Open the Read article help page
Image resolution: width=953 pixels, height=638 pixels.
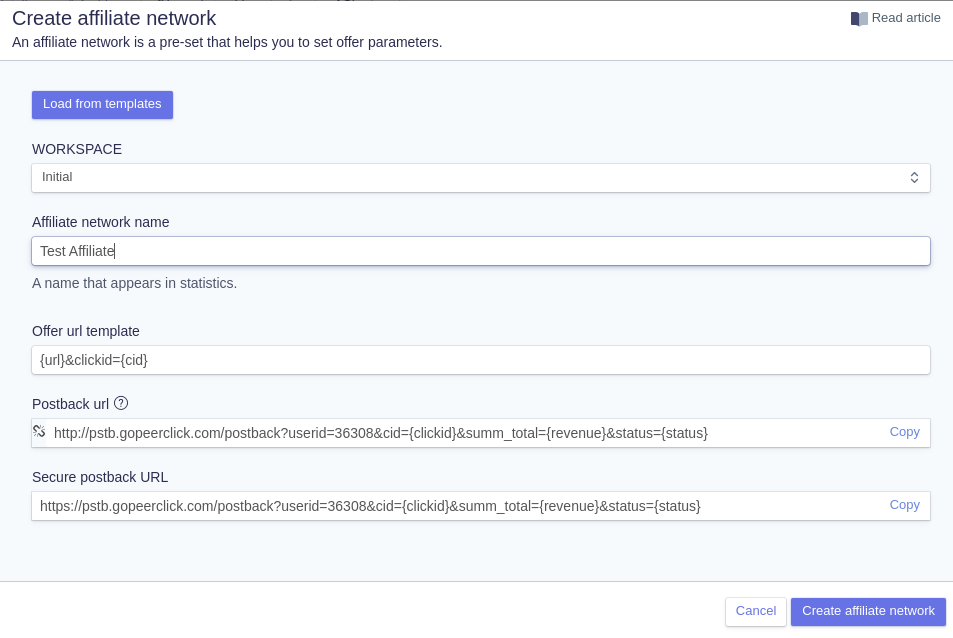click(904, 18)
